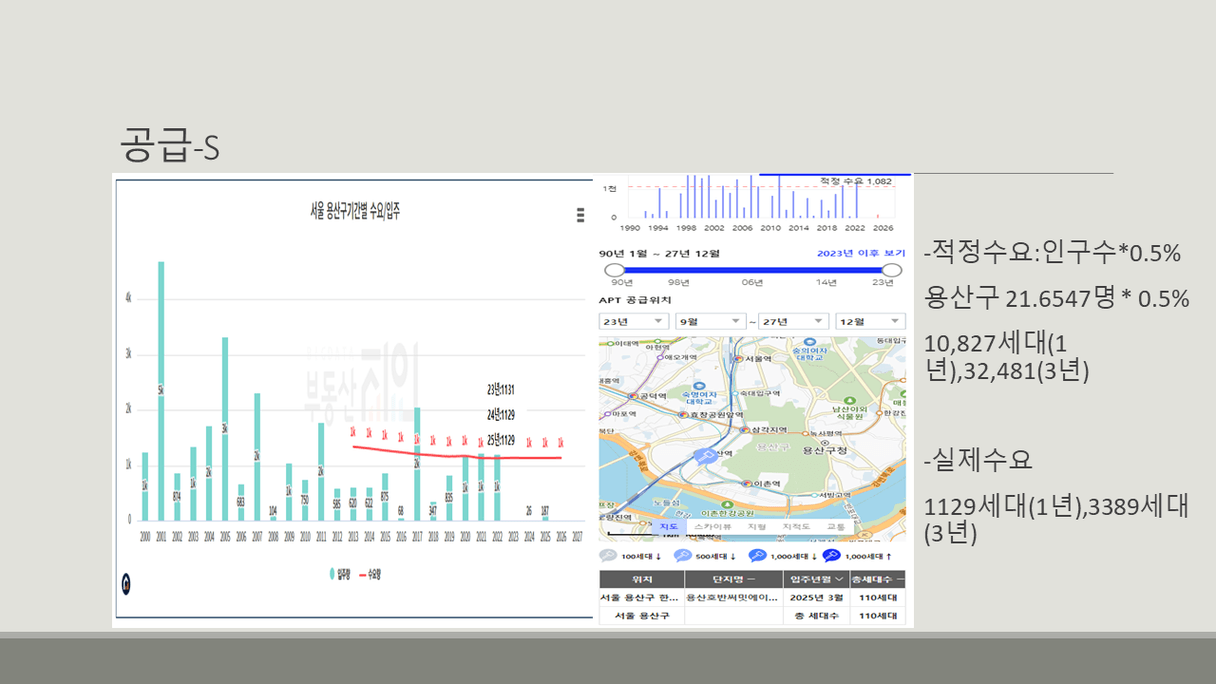The width and height of the screenshot is (1216, 684).
Task: Click the -실제수요 text on the slide
Action: pos(978,461)
